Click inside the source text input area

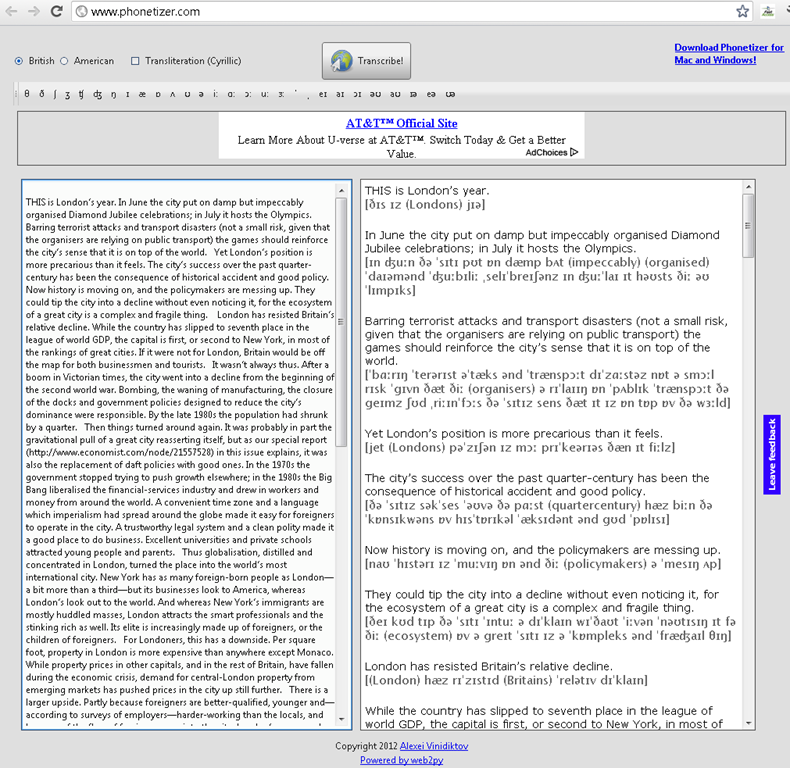(x=178, y=450)
